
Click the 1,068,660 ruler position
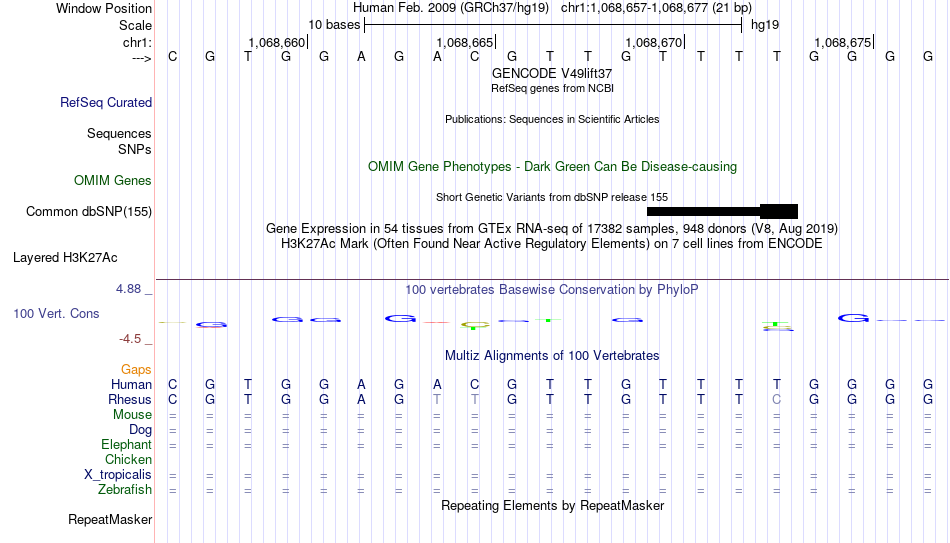point(277,42)
